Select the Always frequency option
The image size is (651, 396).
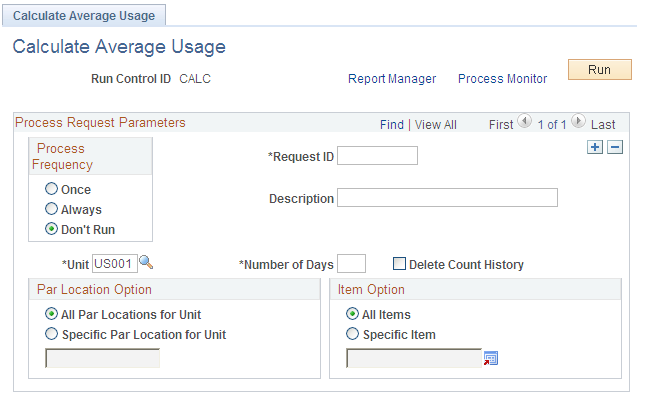pos(51,209)
